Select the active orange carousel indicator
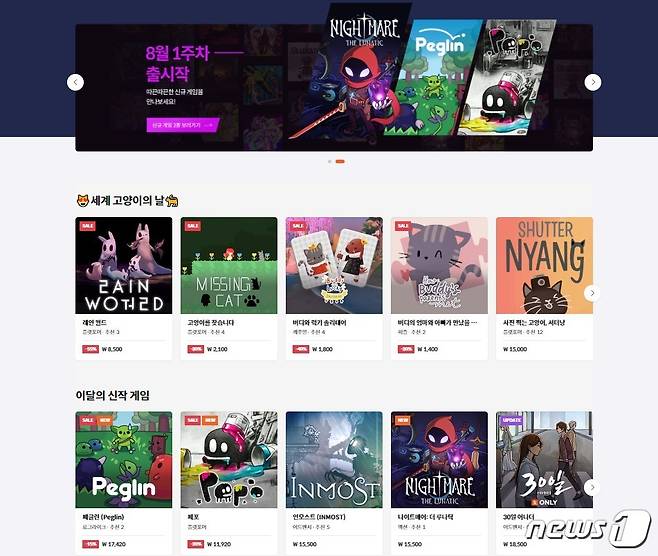Viewport: 658px width, 556px height. (x=340, y=162)
